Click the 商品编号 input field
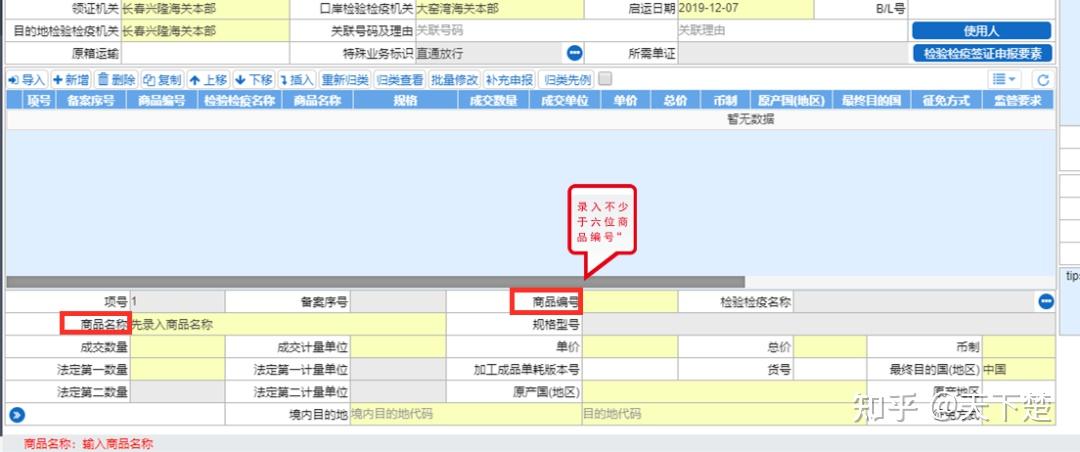This screenshot has height=452, width=1080. (x=630, y=301)
